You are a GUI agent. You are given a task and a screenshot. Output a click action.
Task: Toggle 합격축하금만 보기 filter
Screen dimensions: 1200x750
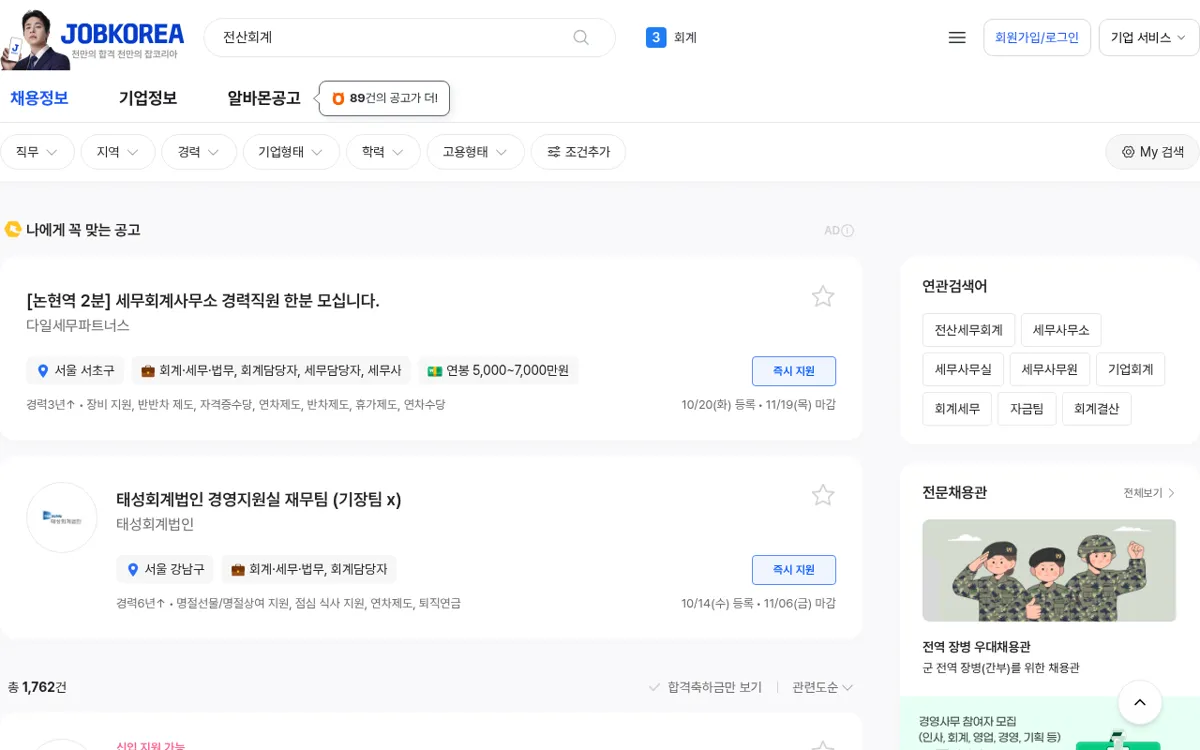(x=705, y=687)
